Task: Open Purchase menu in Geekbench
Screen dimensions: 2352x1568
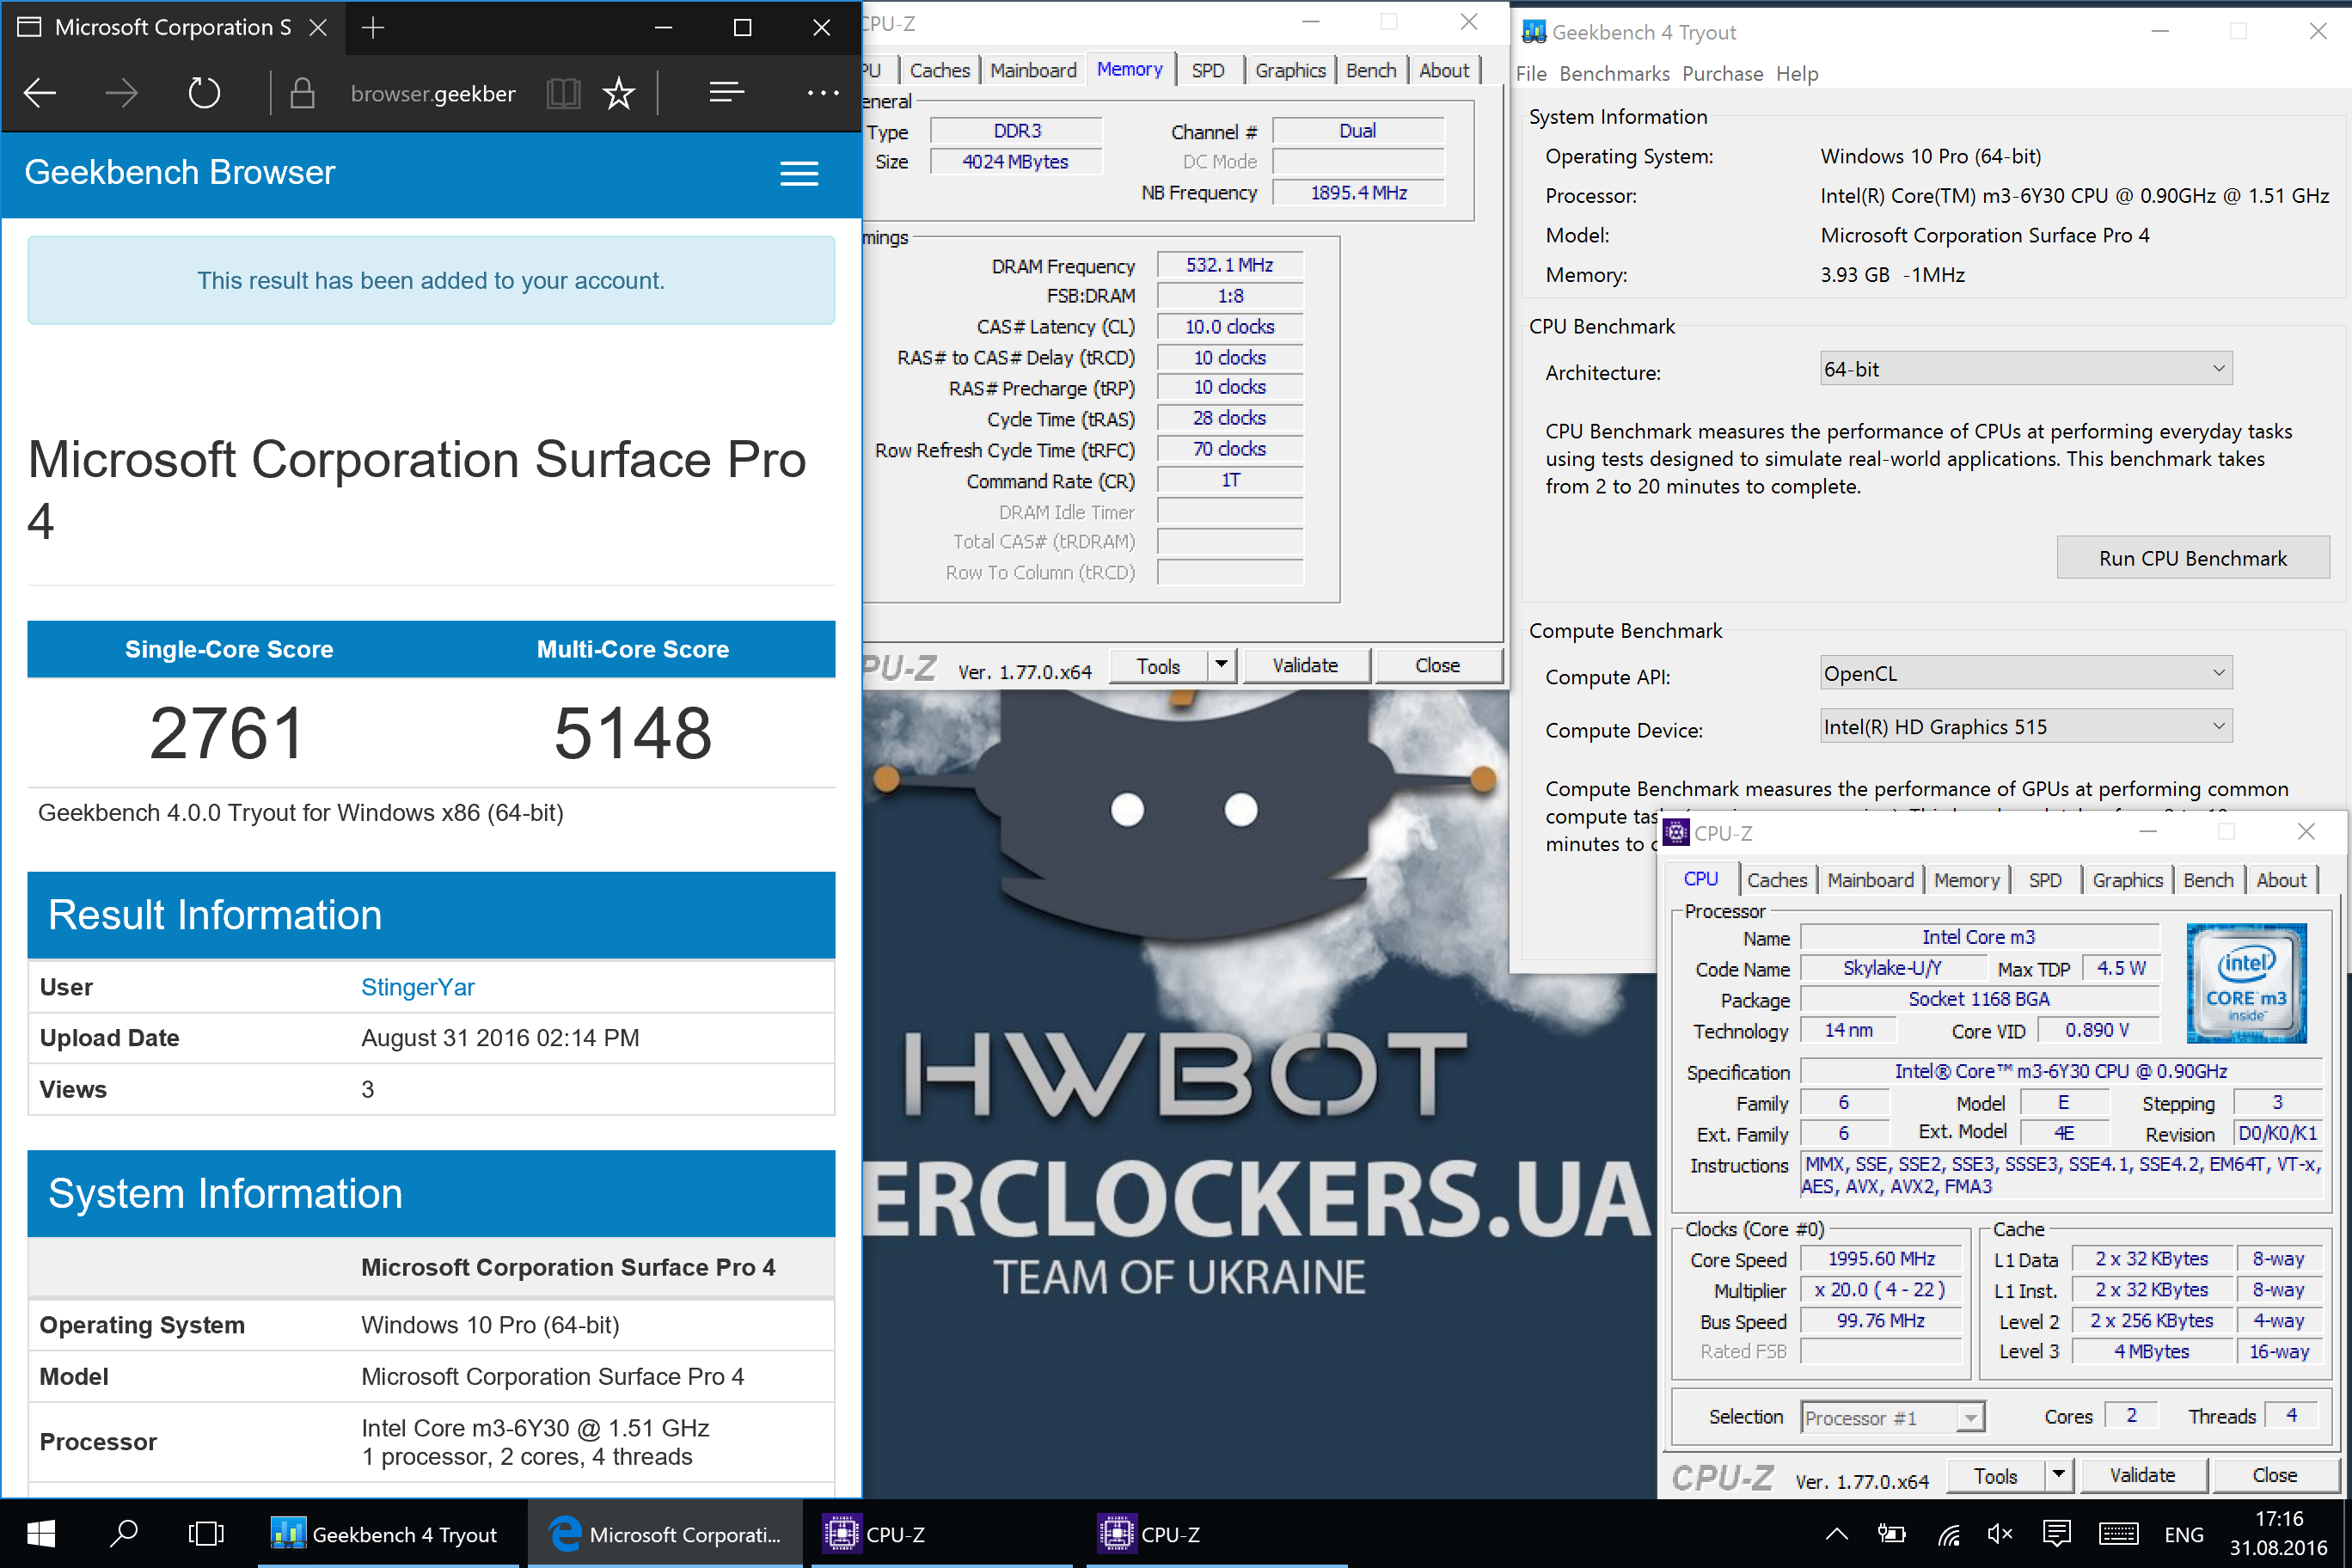Action: (1722, 74)
